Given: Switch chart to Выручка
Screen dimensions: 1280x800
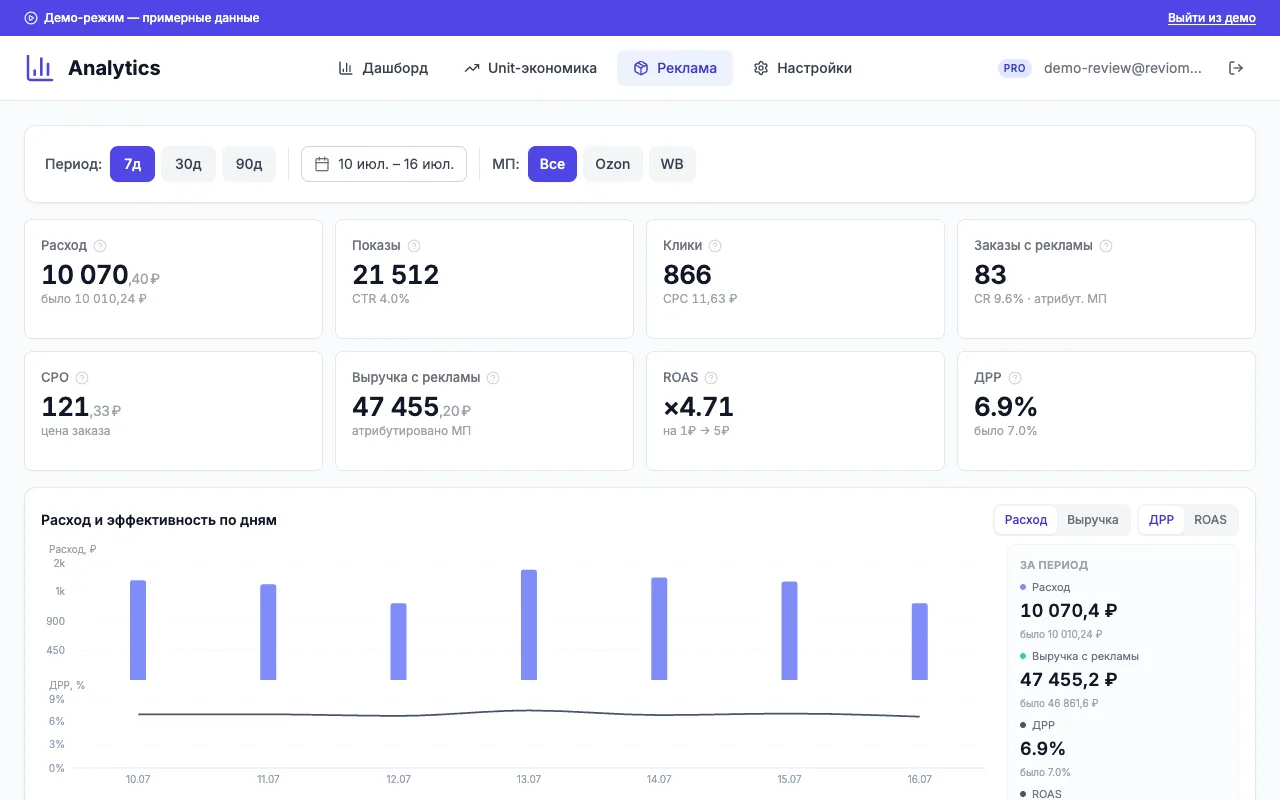Looking at the screenshot, I should pyautogui.click(x=1093, y=520).
